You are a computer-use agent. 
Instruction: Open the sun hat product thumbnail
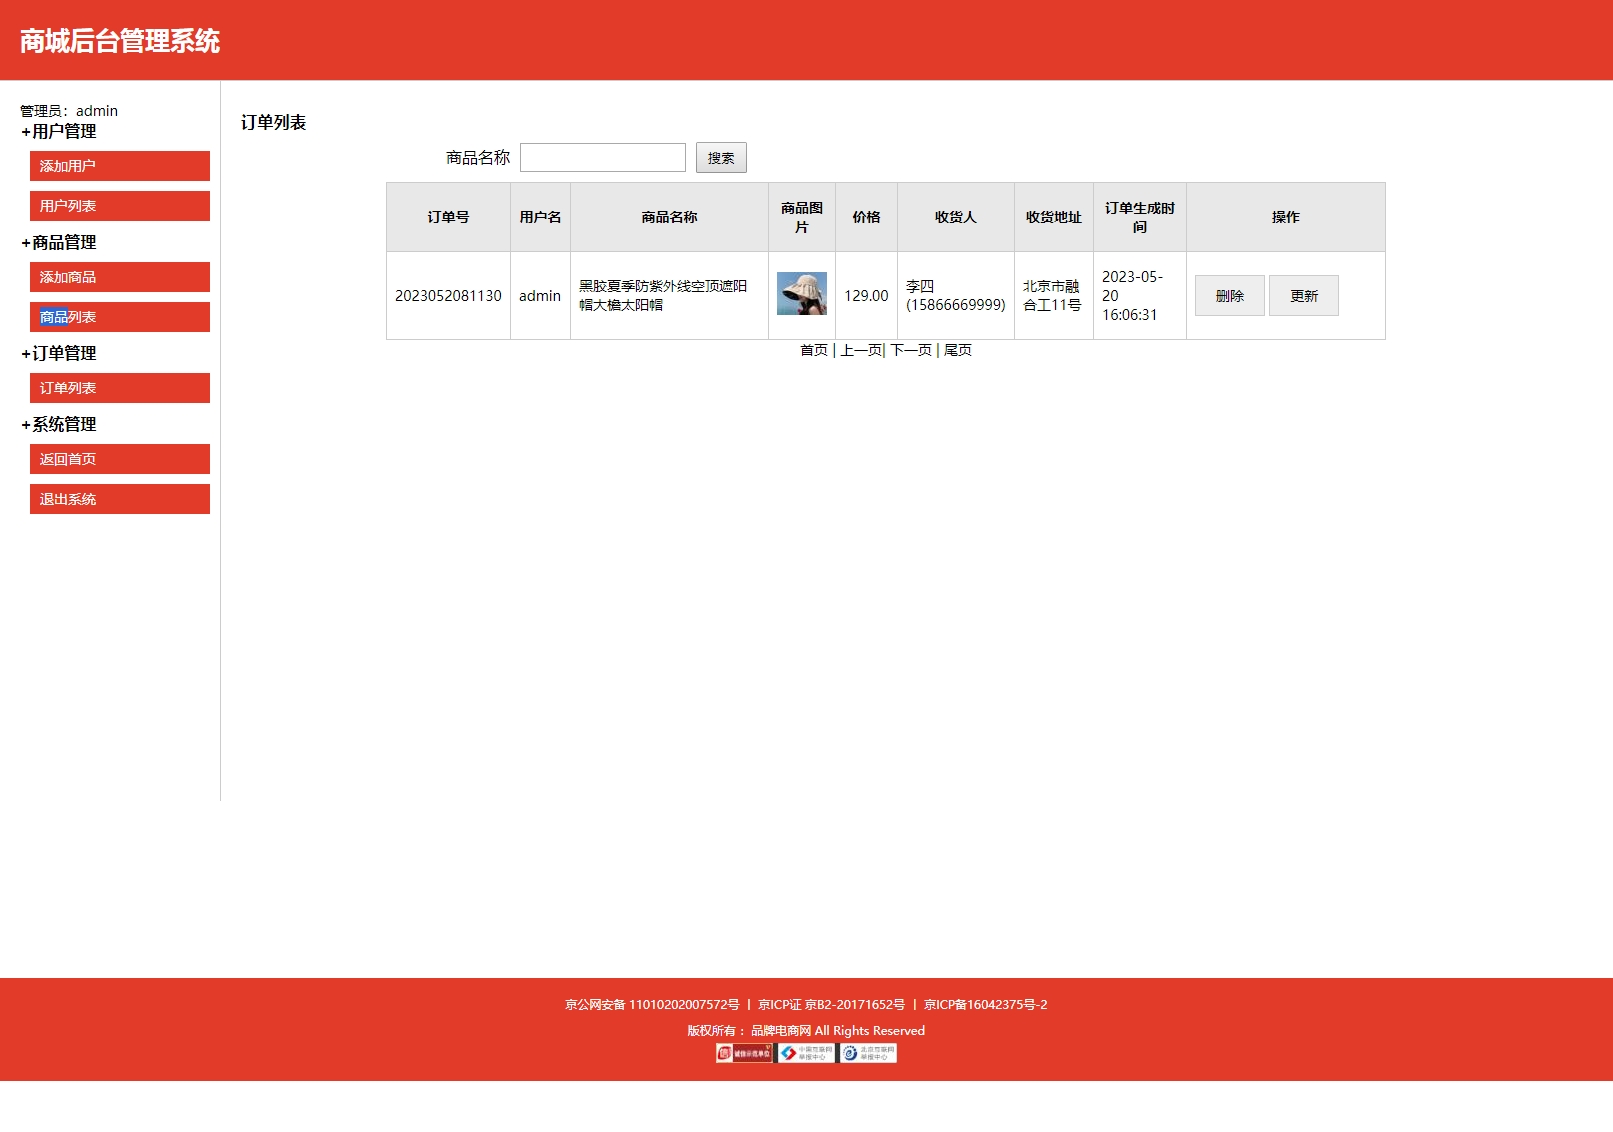pos(801,294)
